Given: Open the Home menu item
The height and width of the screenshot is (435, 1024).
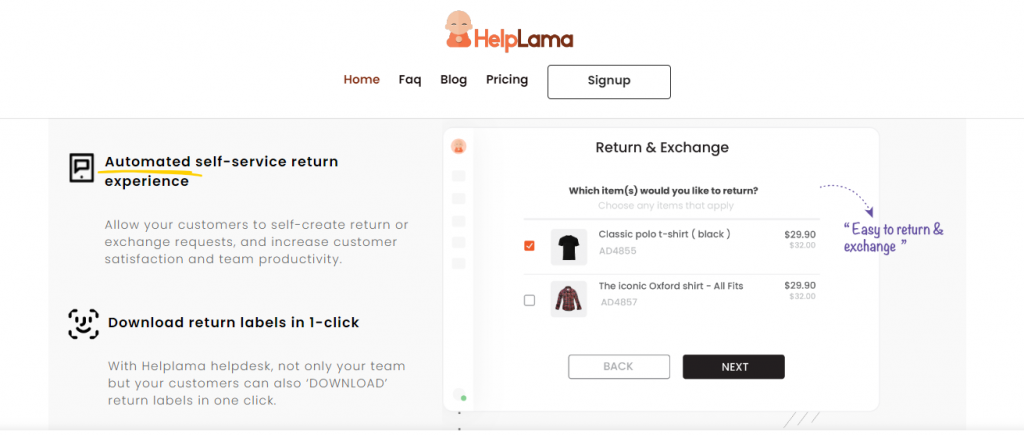Looking at the screenshot, I should click(x=362, y=80).
